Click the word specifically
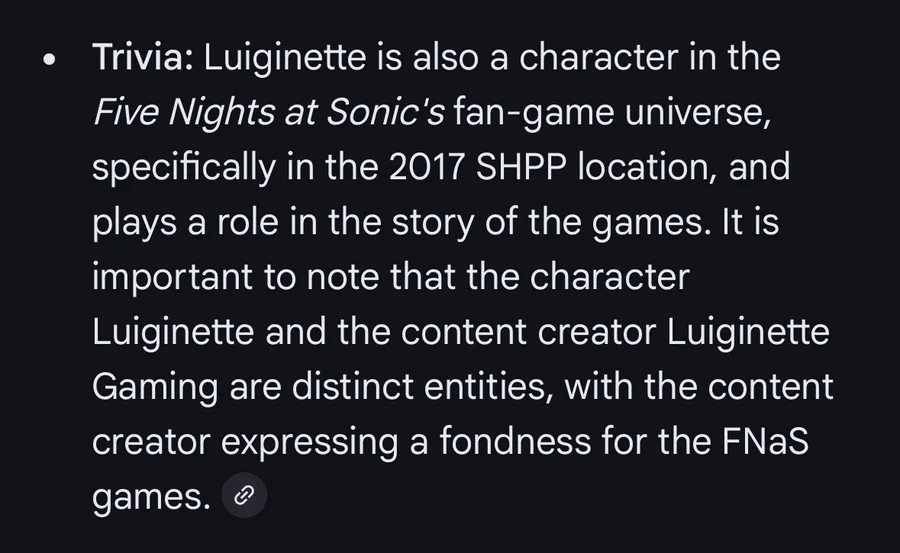 click(x=184, y=168)
